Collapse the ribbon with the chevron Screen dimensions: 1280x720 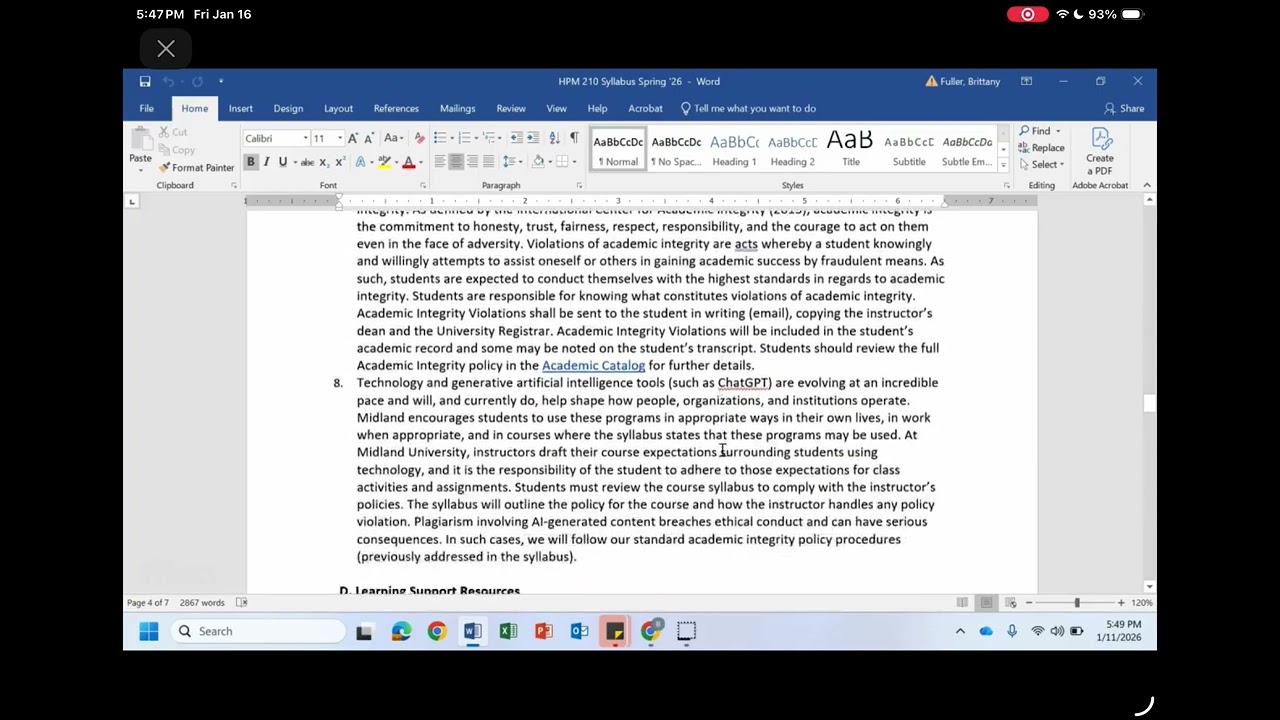[x=1147, y=185]
